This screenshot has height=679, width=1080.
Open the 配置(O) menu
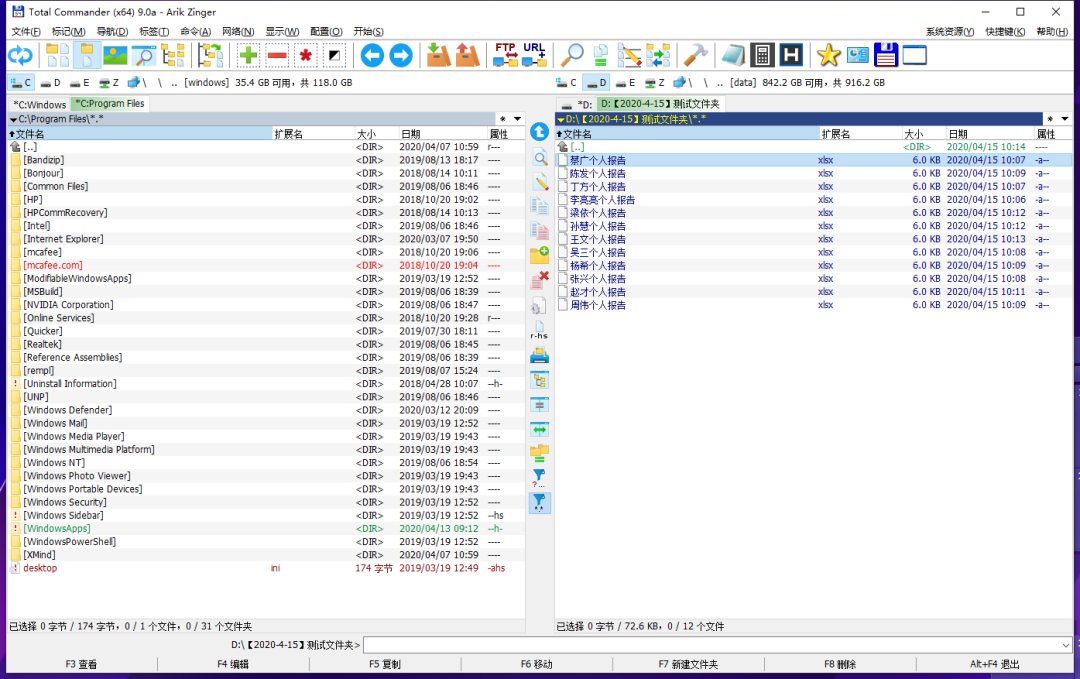point(326,32)
